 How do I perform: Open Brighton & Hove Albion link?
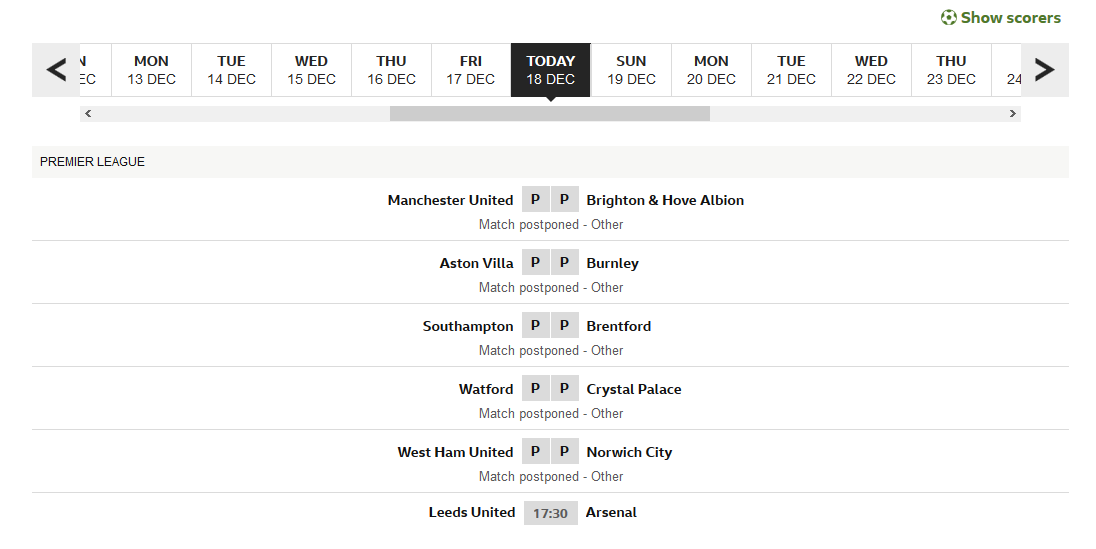point(665,200)
